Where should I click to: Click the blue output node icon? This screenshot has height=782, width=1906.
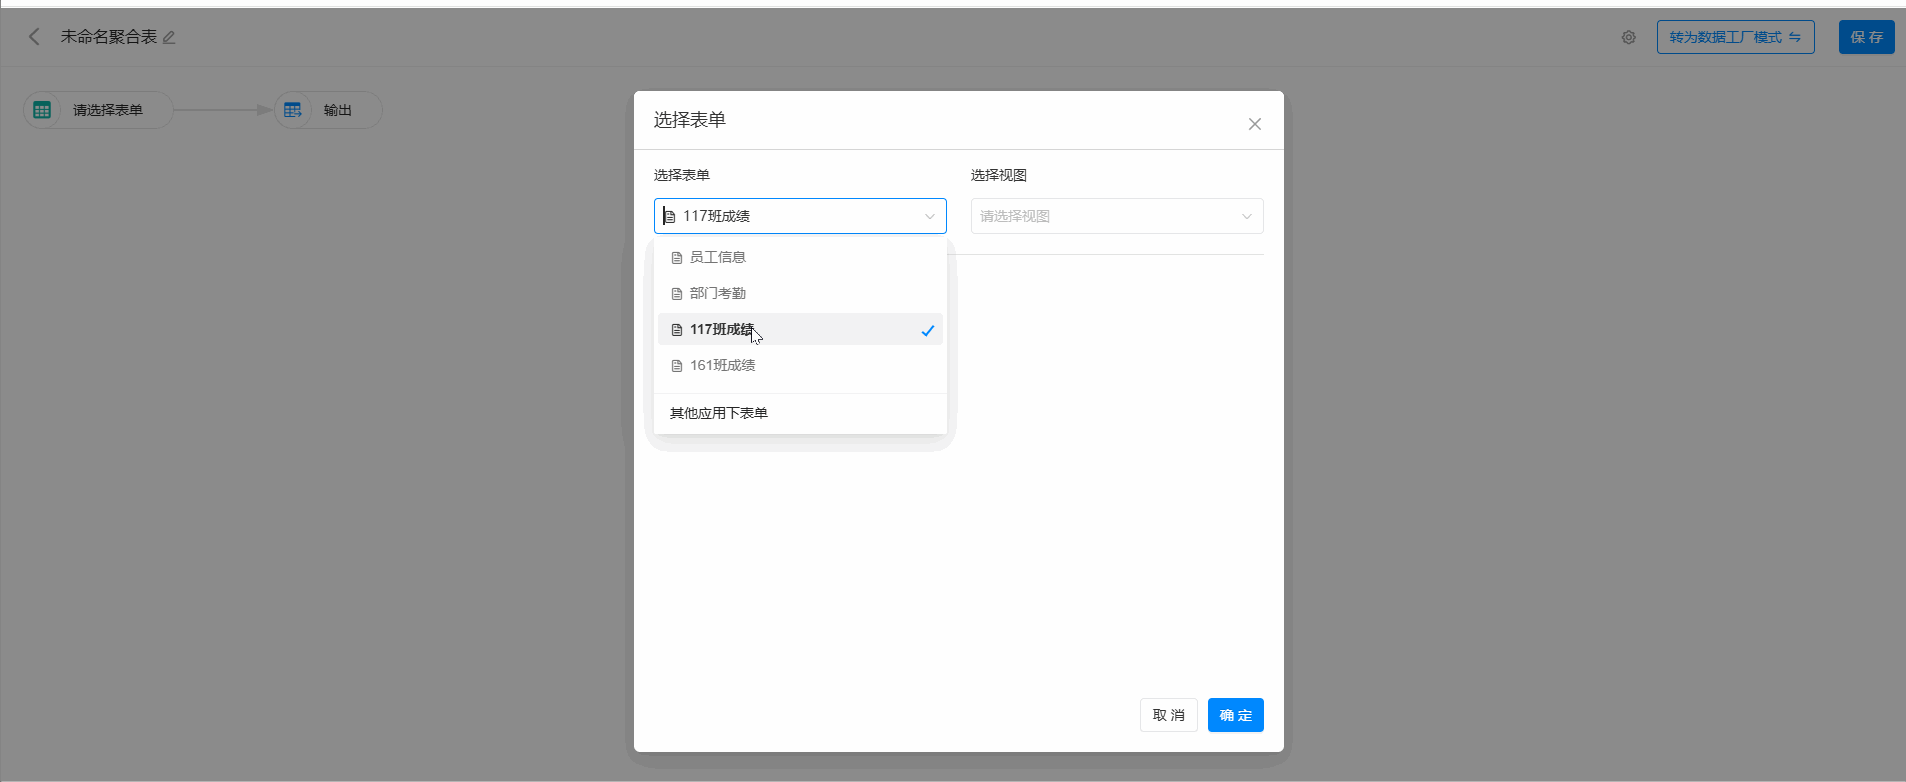293,110
